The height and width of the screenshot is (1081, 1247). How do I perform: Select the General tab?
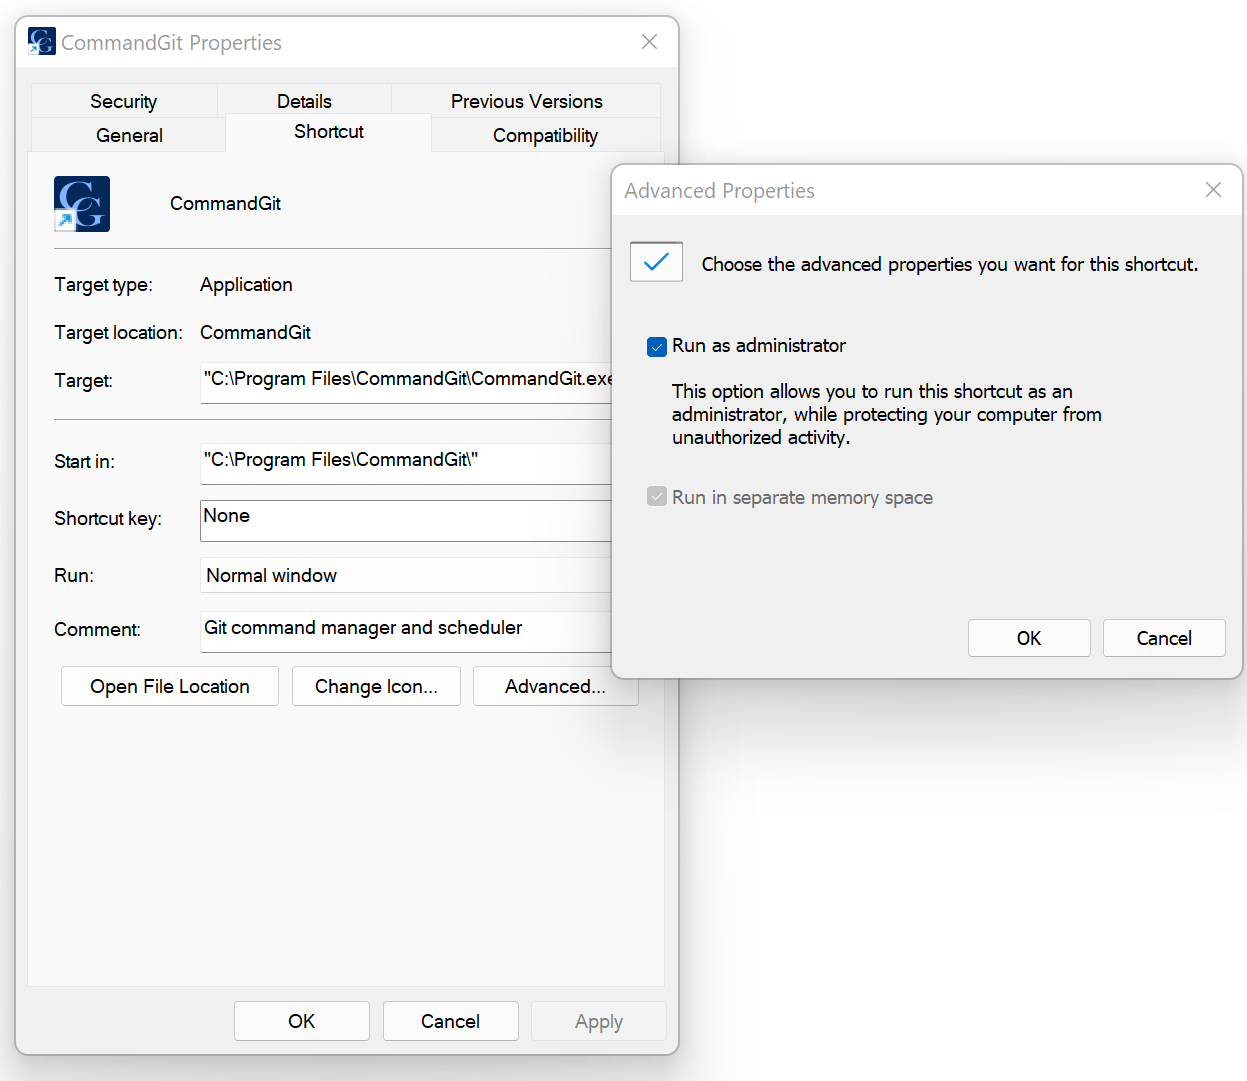pos(129,135)
